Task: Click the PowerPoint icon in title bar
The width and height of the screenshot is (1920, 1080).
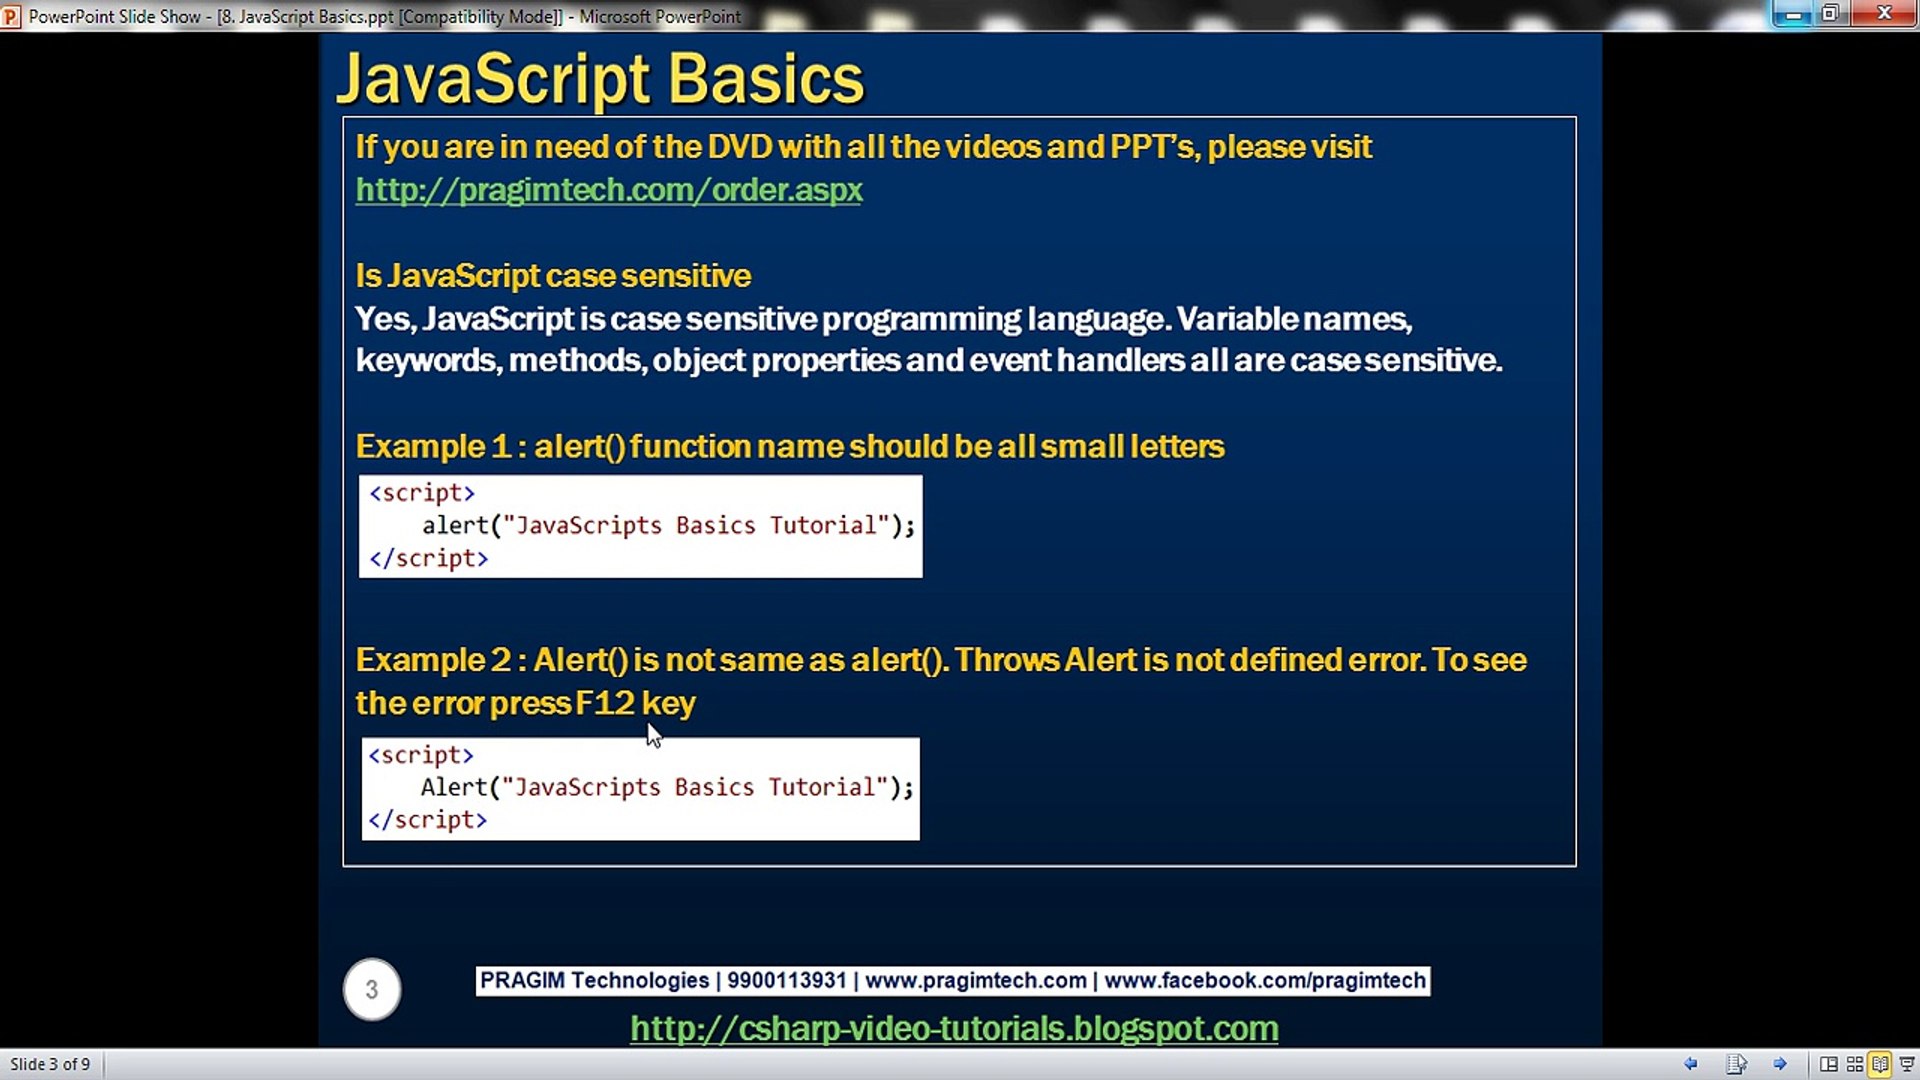Action: 11,16
